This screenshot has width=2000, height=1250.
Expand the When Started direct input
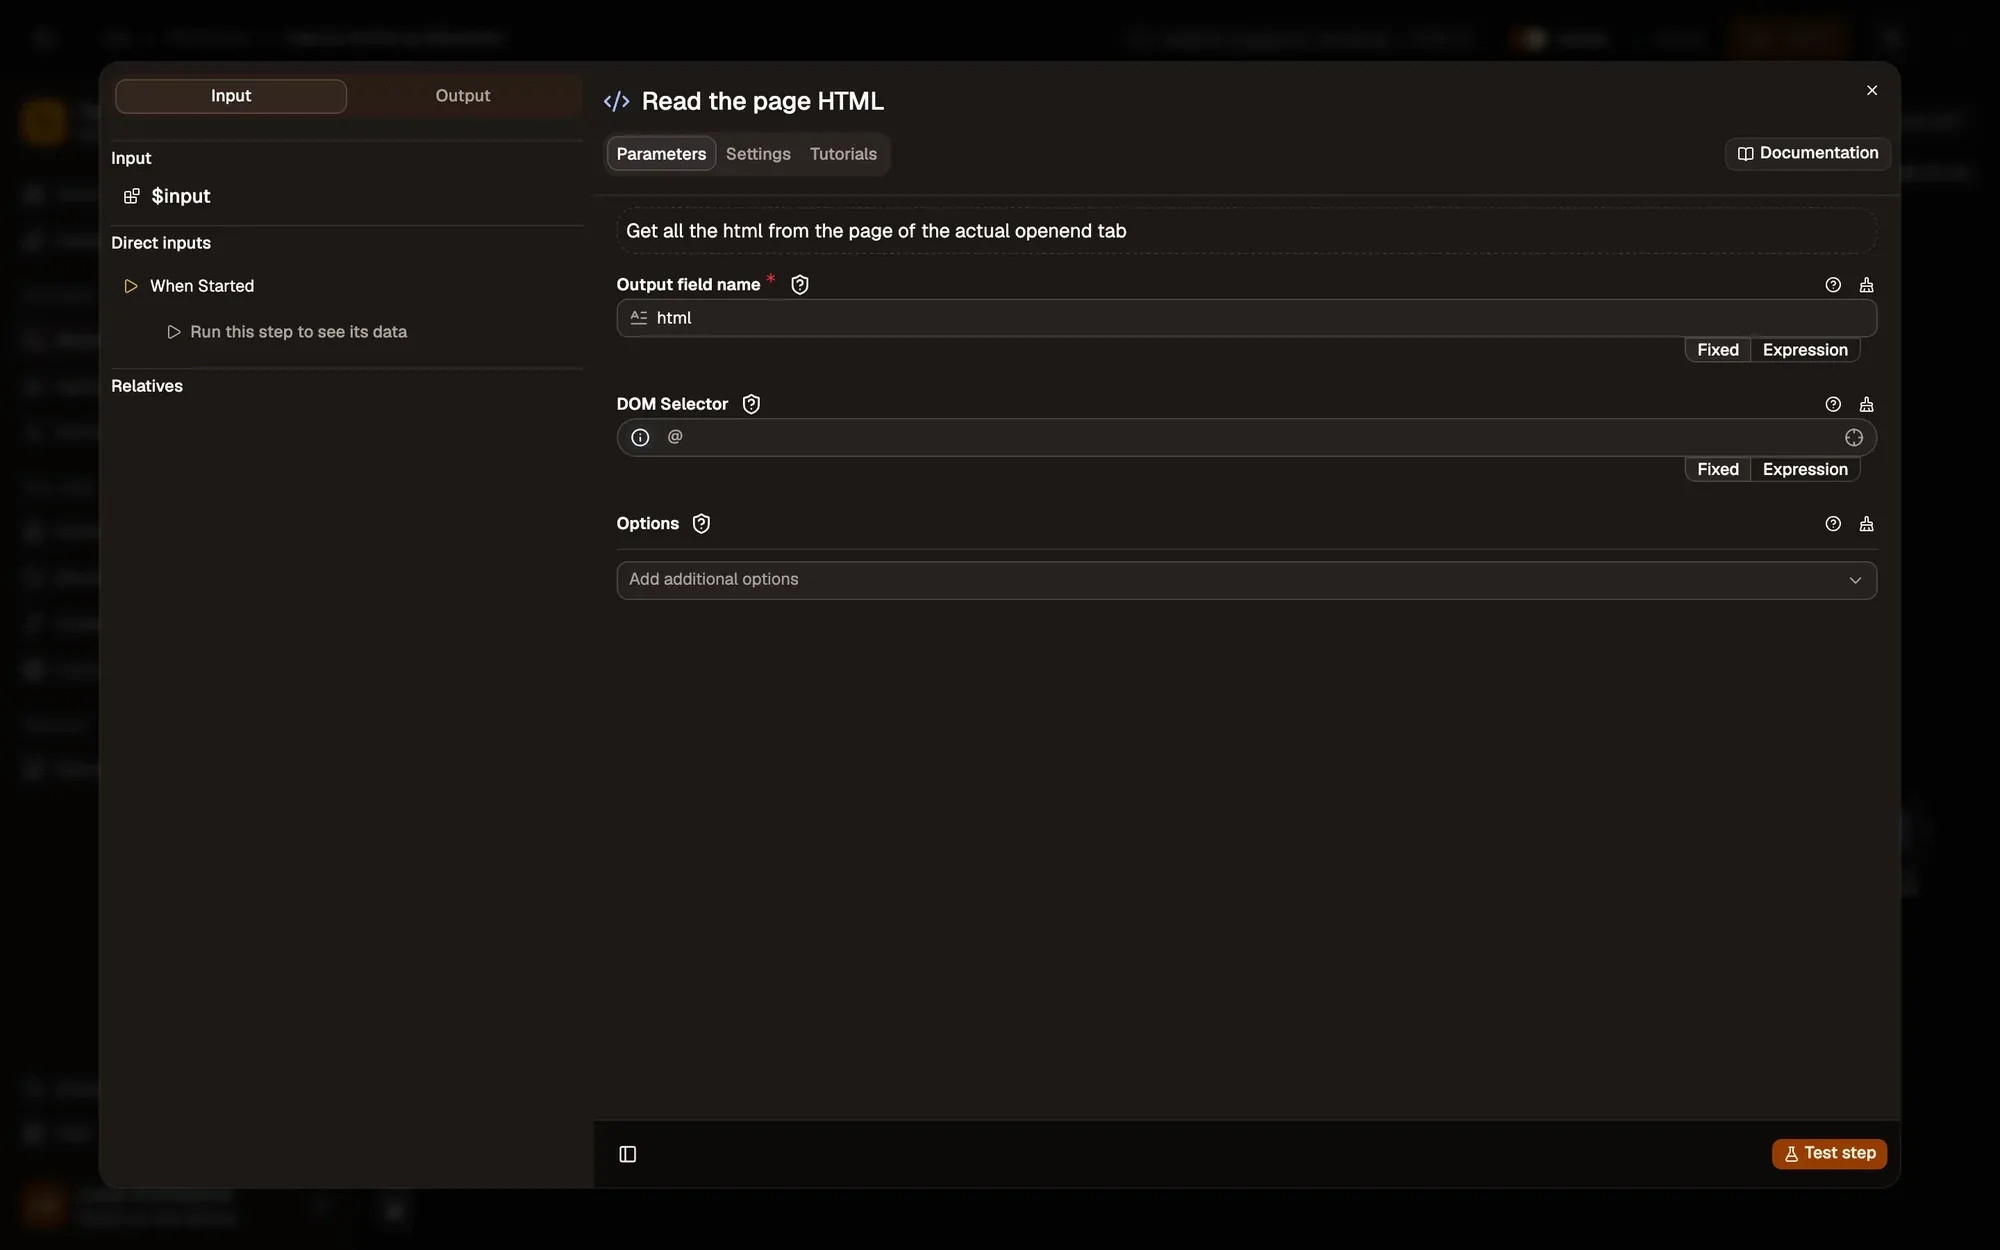202,286
